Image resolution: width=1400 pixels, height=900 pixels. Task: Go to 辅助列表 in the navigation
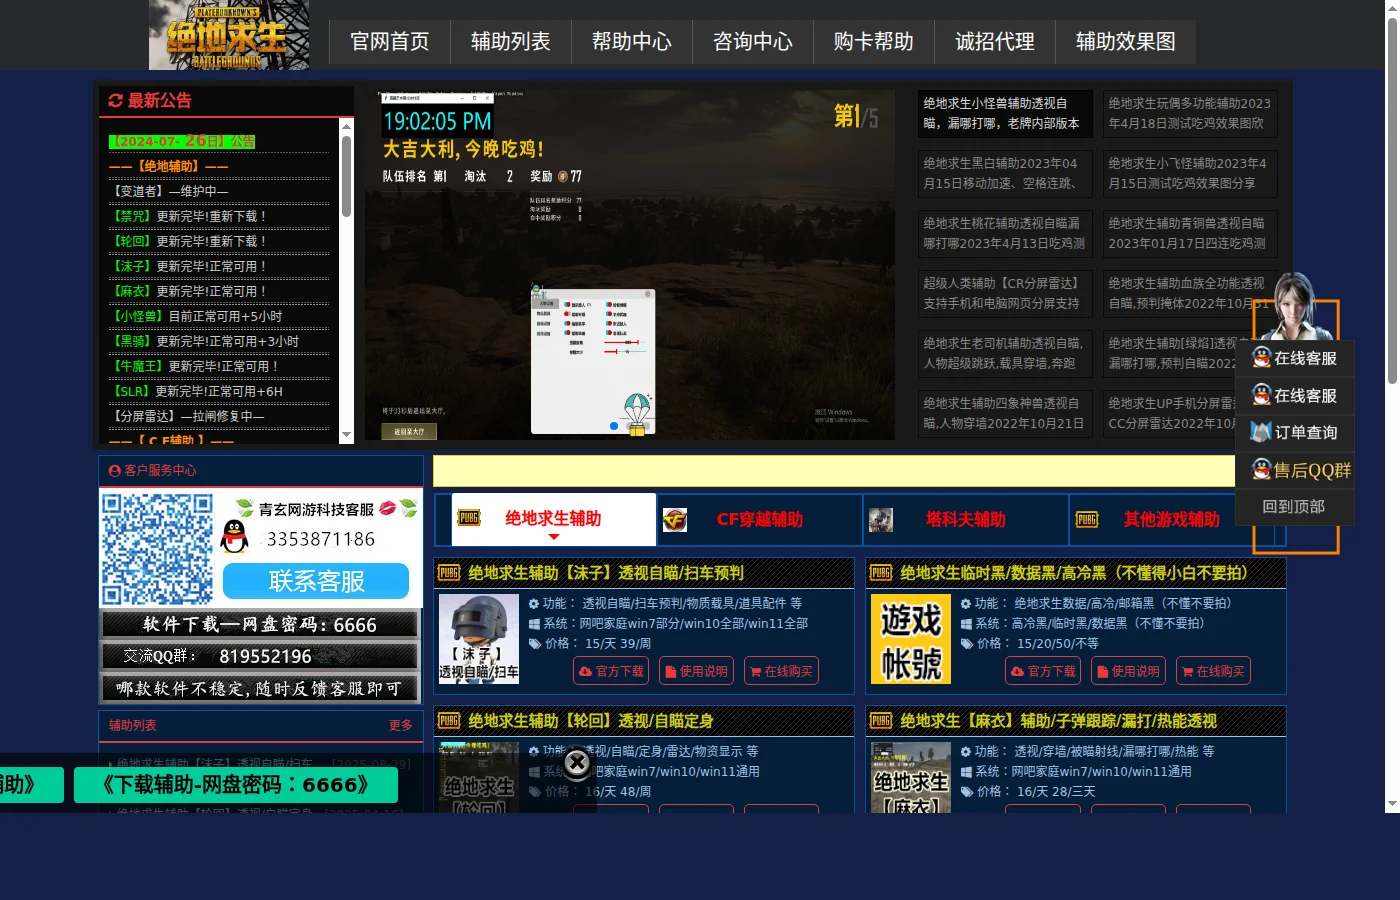click(511, 42)
